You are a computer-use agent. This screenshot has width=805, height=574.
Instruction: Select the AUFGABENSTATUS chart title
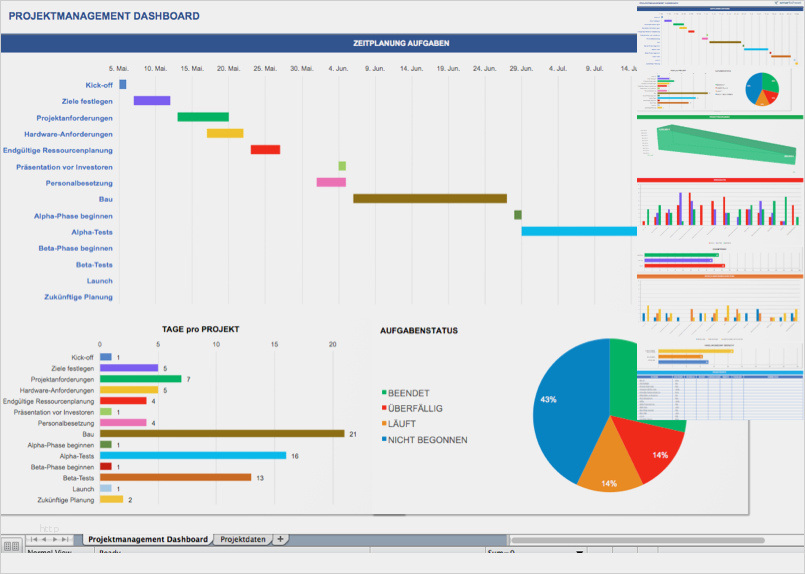tap(419, 331)
